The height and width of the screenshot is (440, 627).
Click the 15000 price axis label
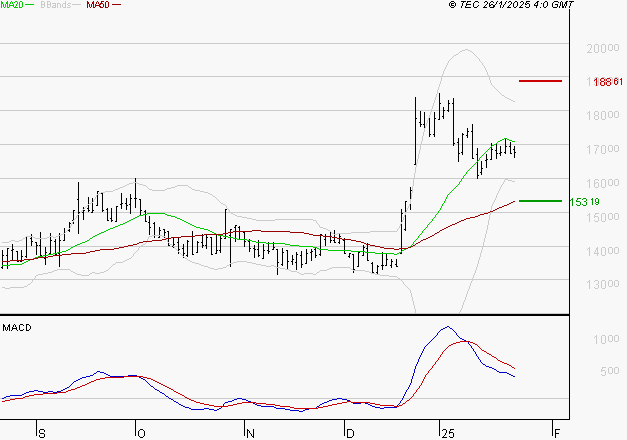coord(603,218)
